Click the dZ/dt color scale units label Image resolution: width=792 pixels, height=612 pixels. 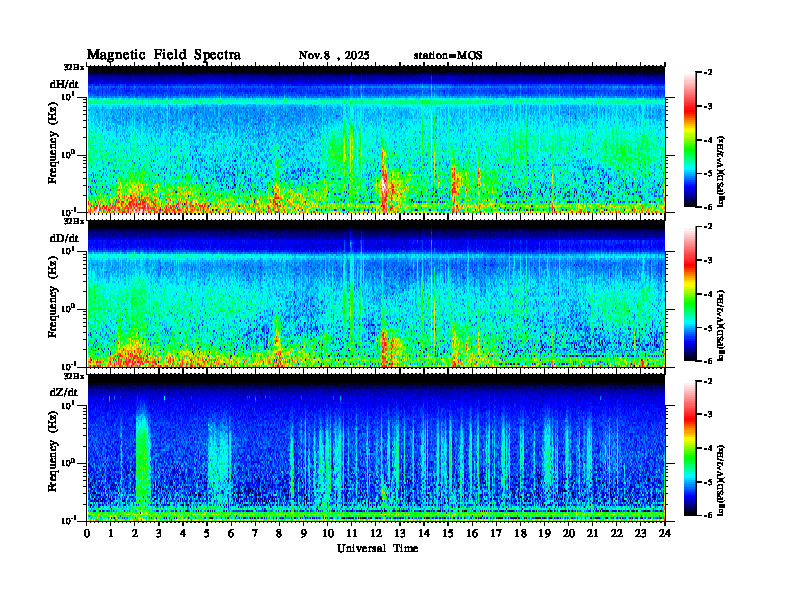tap(722, 479)
